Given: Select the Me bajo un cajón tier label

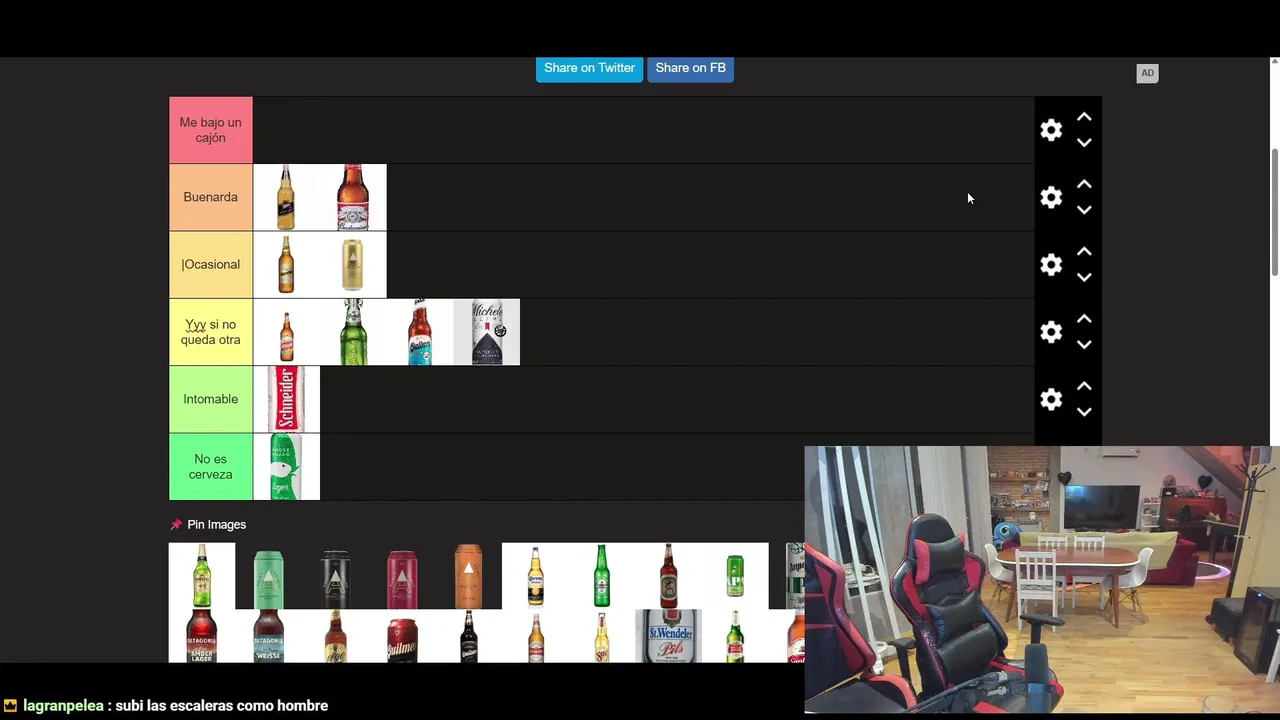Looking at the screenshot, I should point(210,130).
